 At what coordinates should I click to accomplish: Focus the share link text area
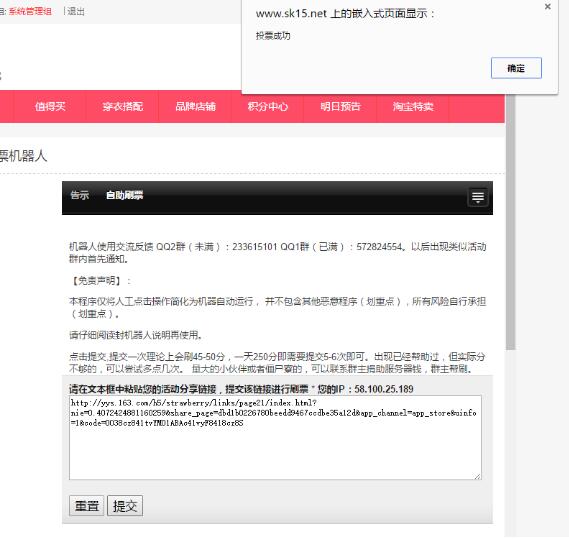275,437
